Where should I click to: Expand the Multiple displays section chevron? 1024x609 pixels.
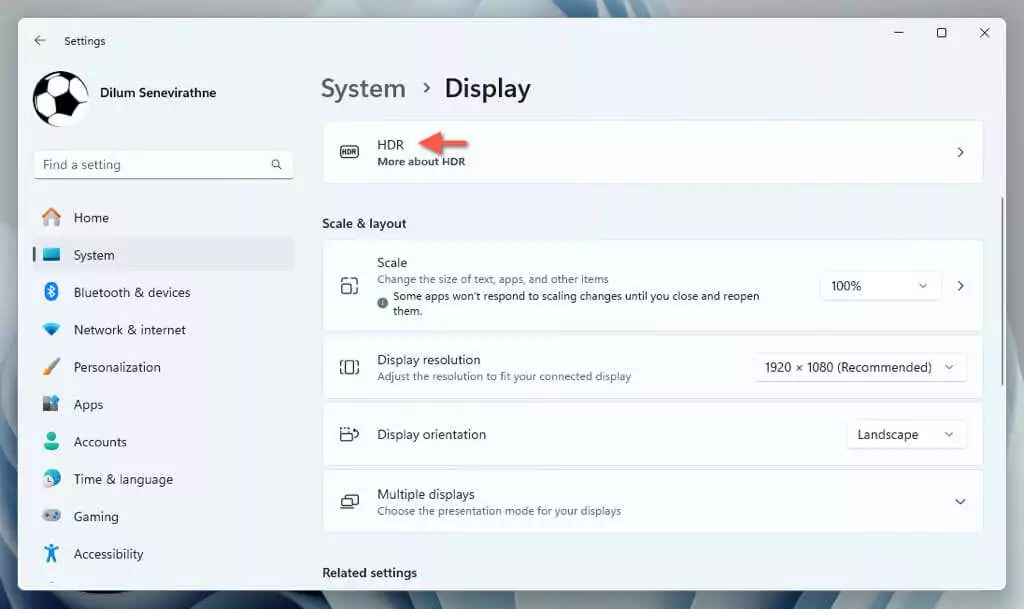pos(960,501)
